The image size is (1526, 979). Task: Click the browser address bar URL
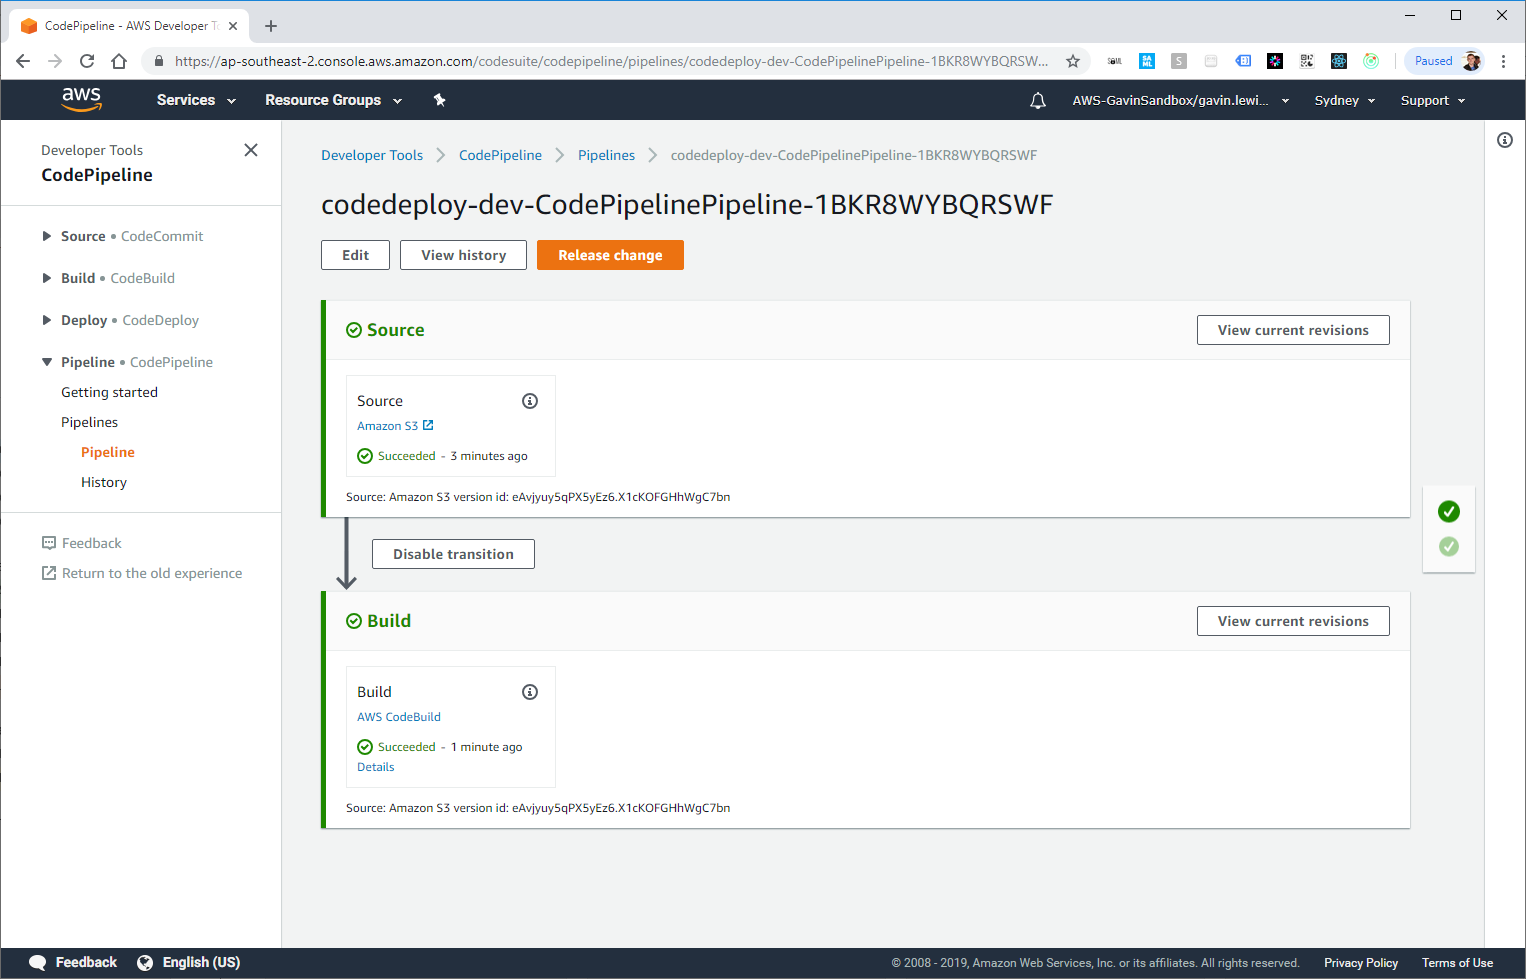[x=611, y=61]
